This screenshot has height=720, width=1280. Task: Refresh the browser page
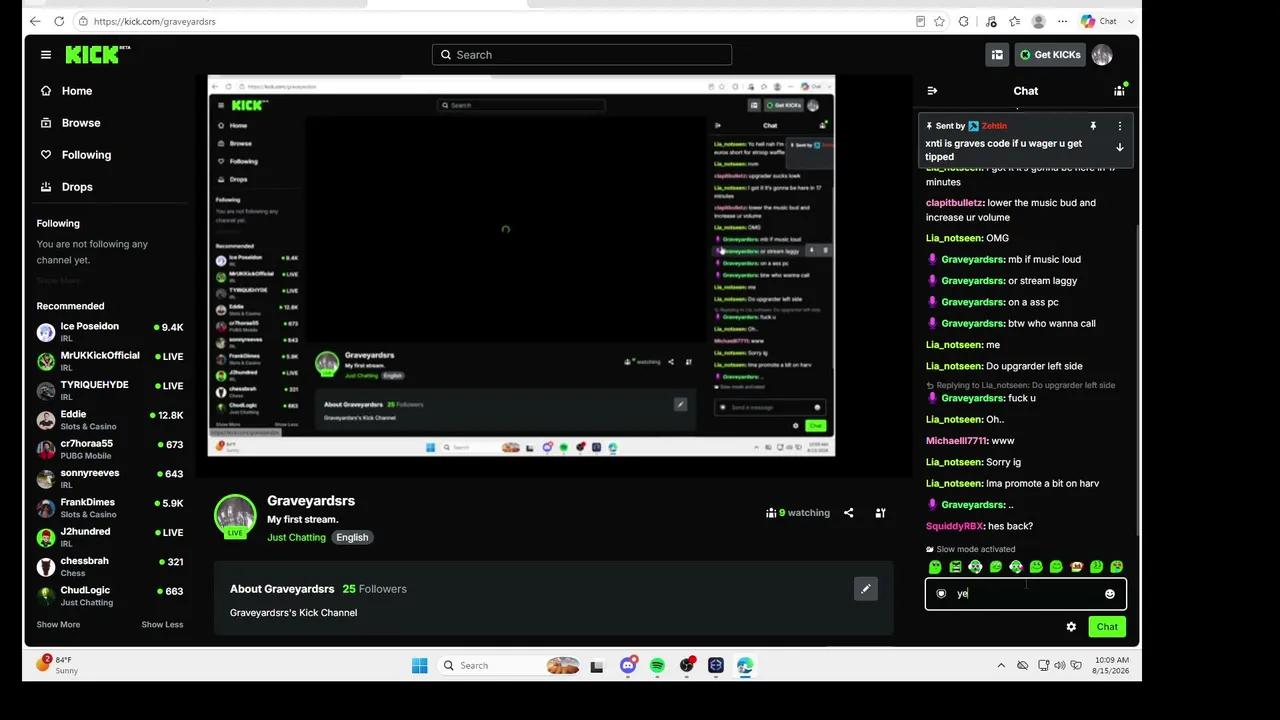(59, 21)
